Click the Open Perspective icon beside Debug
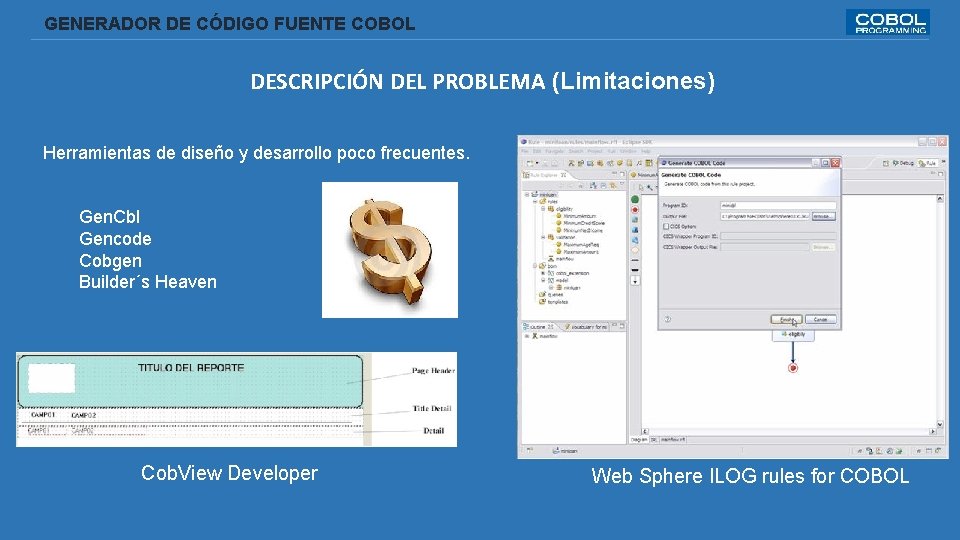This screenshot has height=540, width=960. (x=885, y=163)
